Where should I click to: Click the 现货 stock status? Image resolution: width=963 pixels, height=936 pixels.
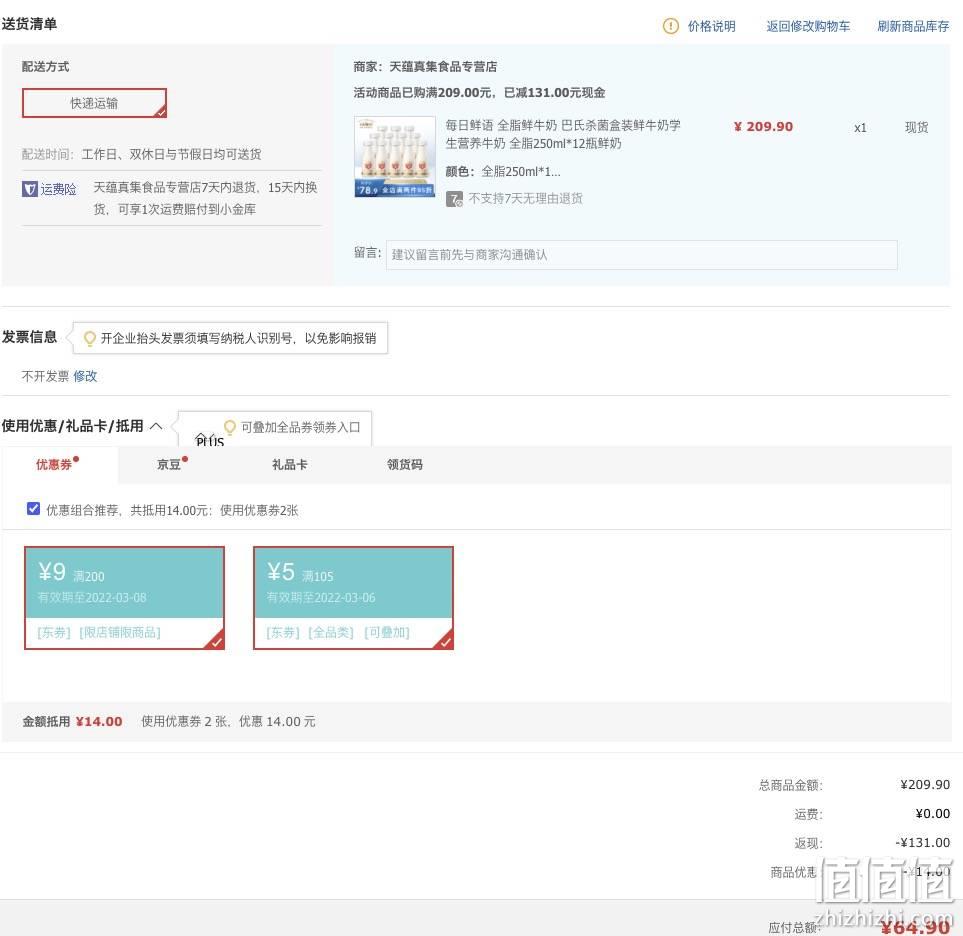(916, 127)
